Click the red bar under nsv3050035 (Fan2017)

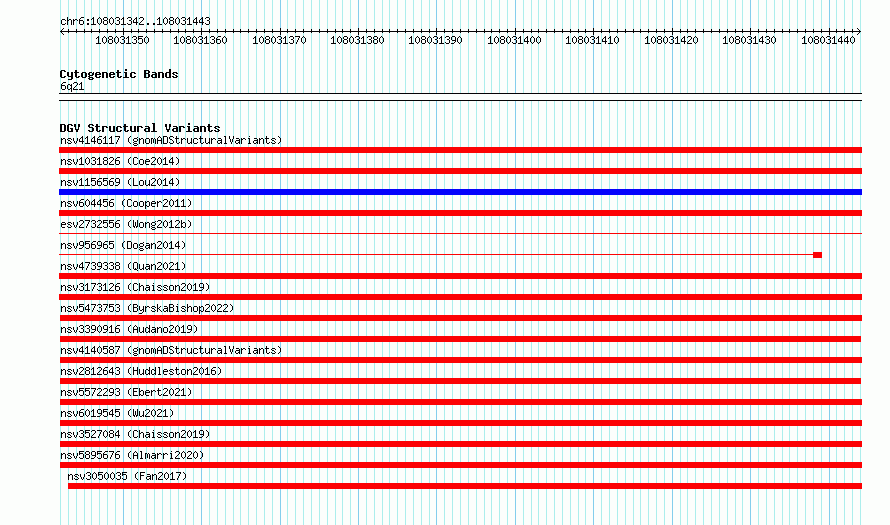[x=465, y=486]
